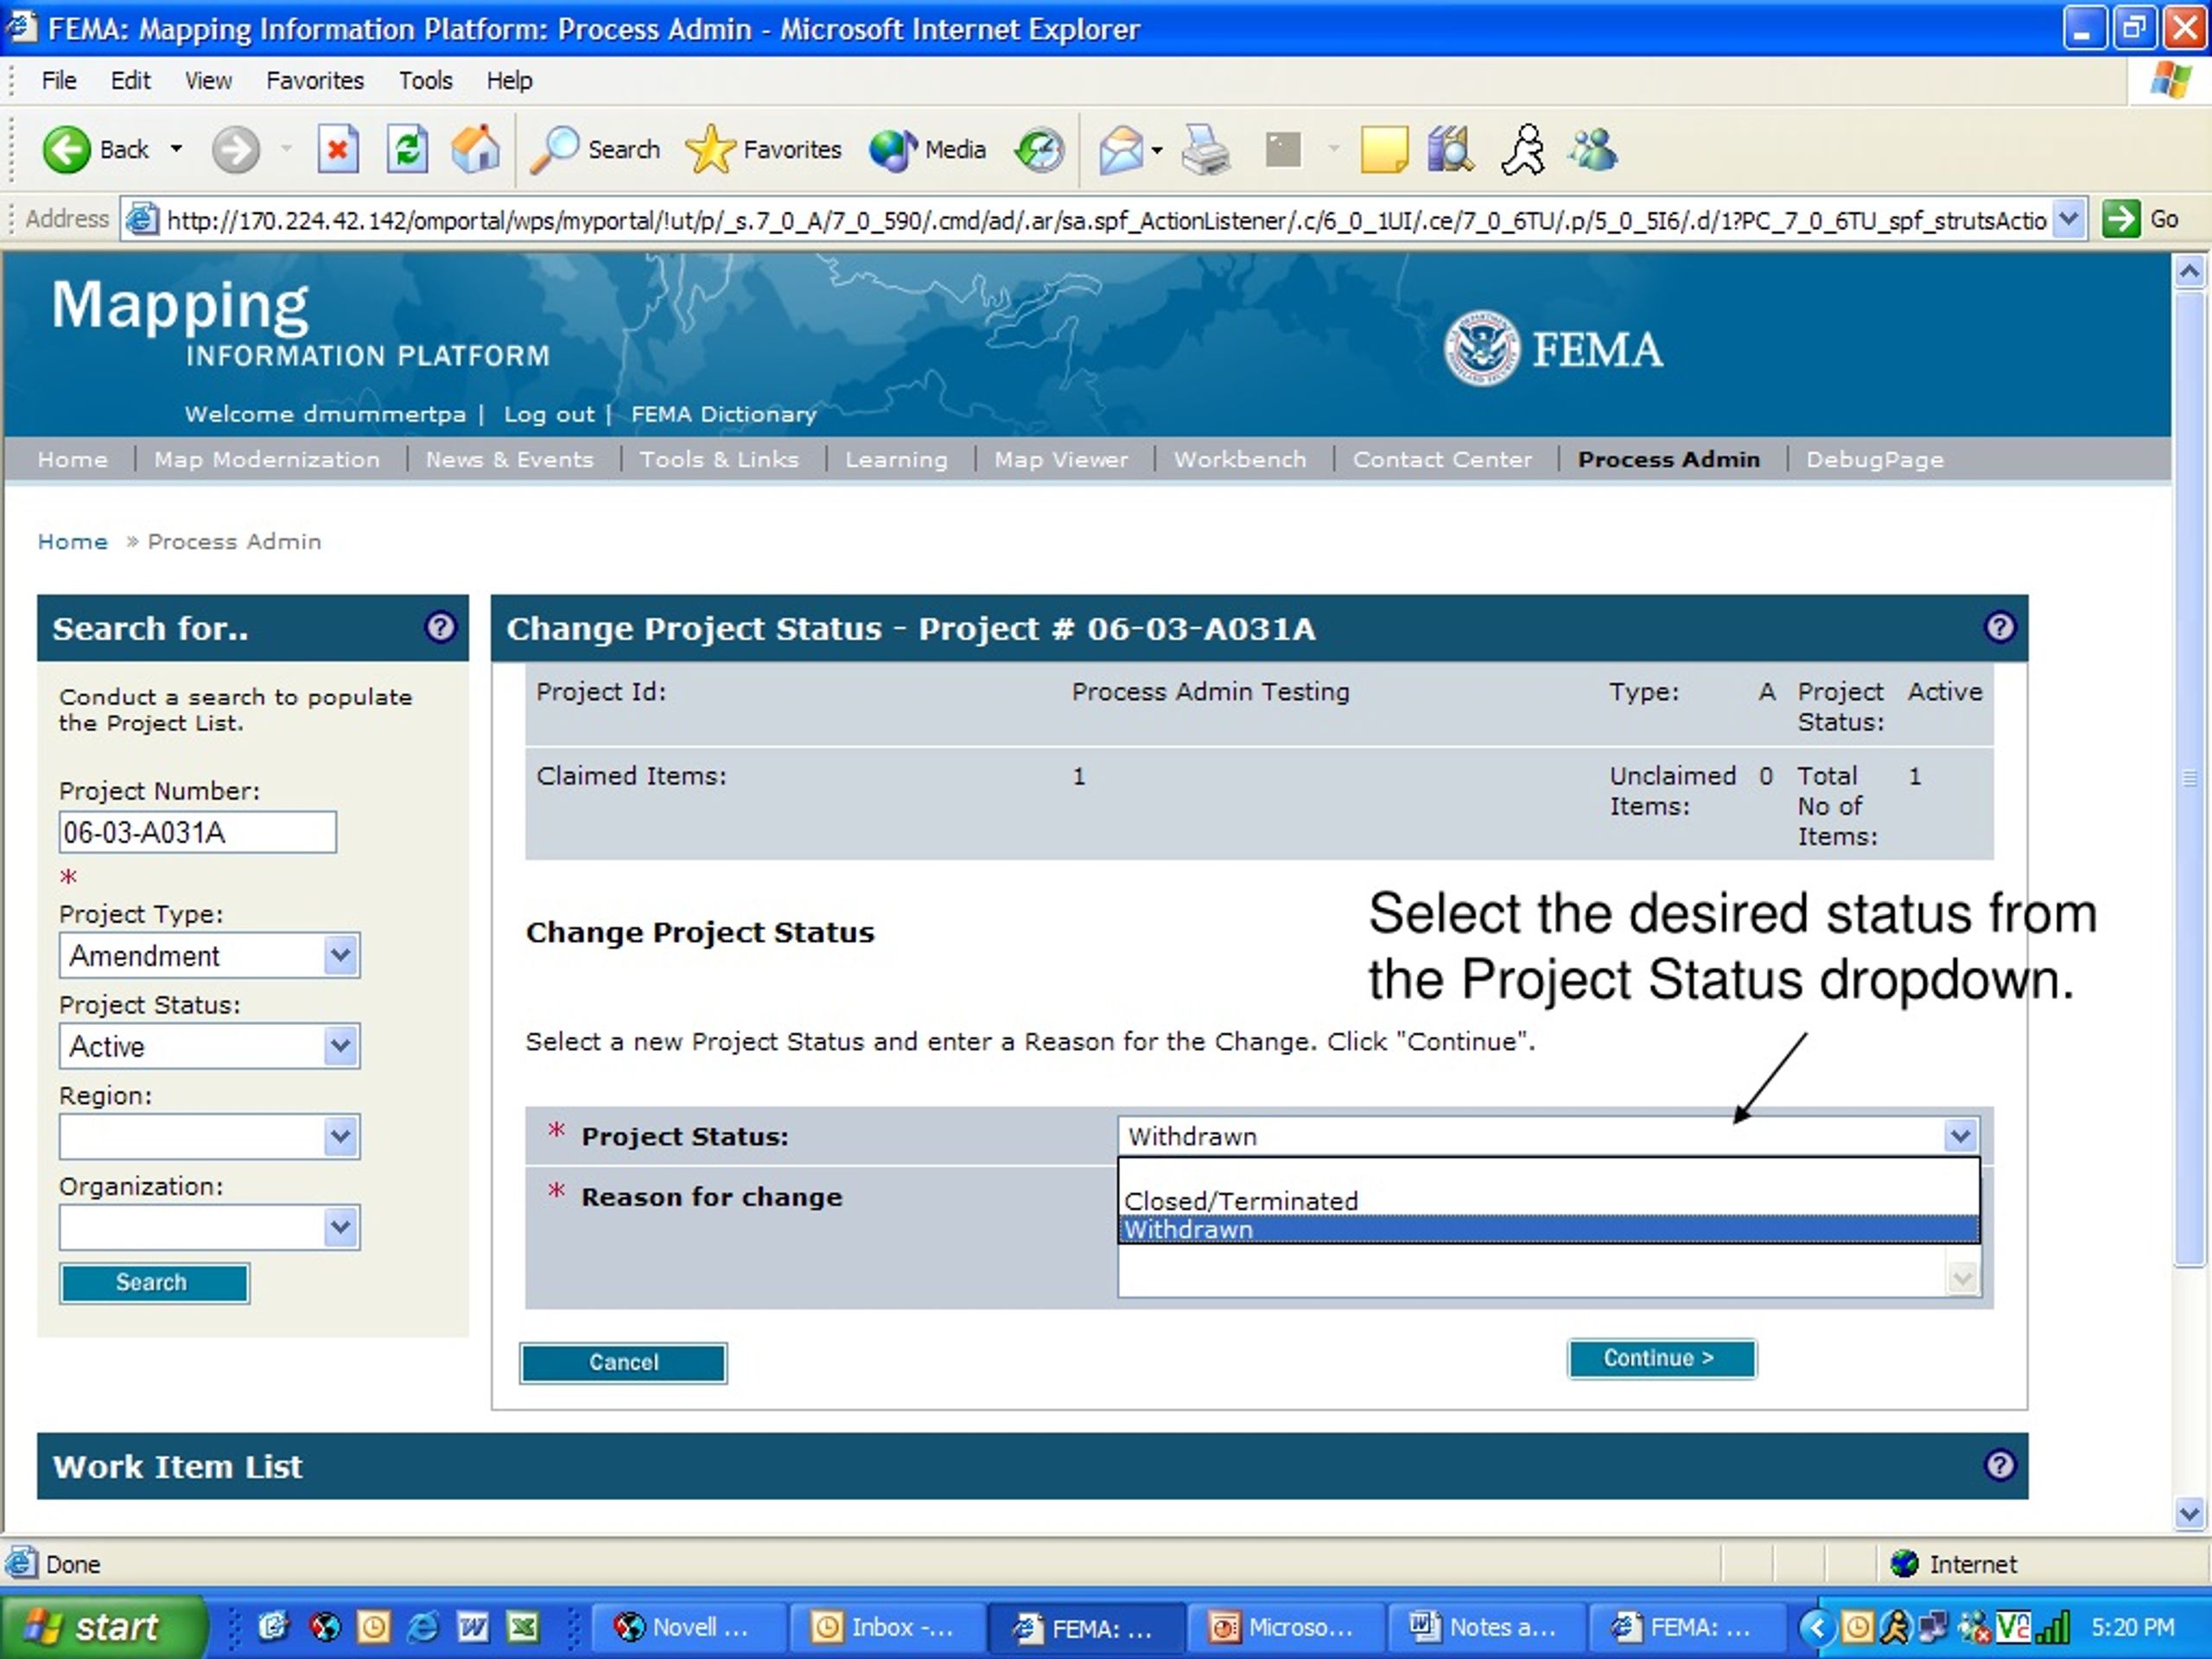Go to Map Modernization tab
The width and height of the screenshot is (2212, 1659).
(267, 459)
